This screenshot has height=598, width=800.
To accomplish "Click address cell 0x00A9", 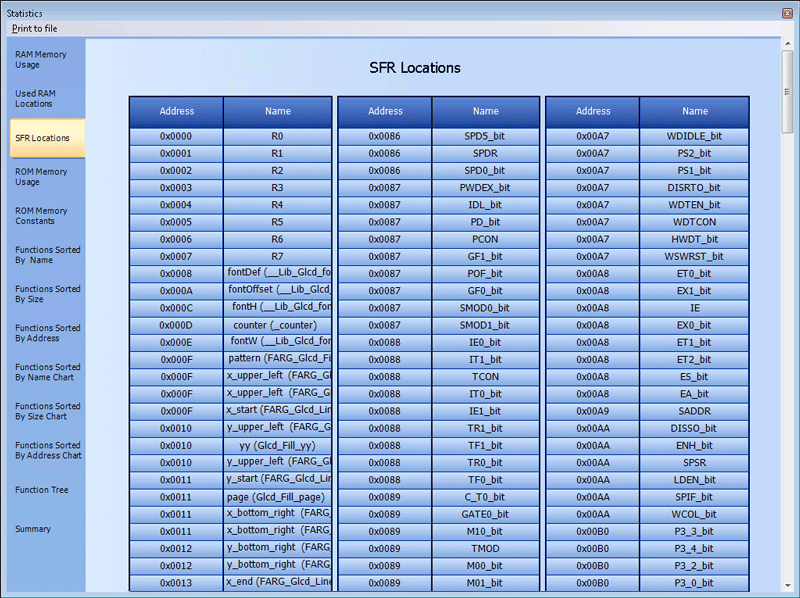I will pyautogui.click(x=593, y=411).
